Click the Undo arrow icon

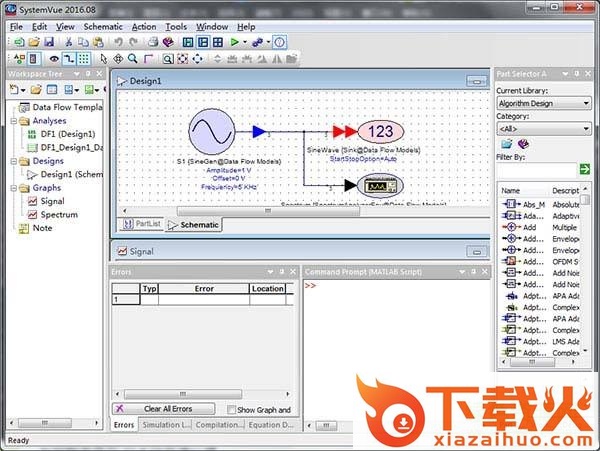point(117,42)
